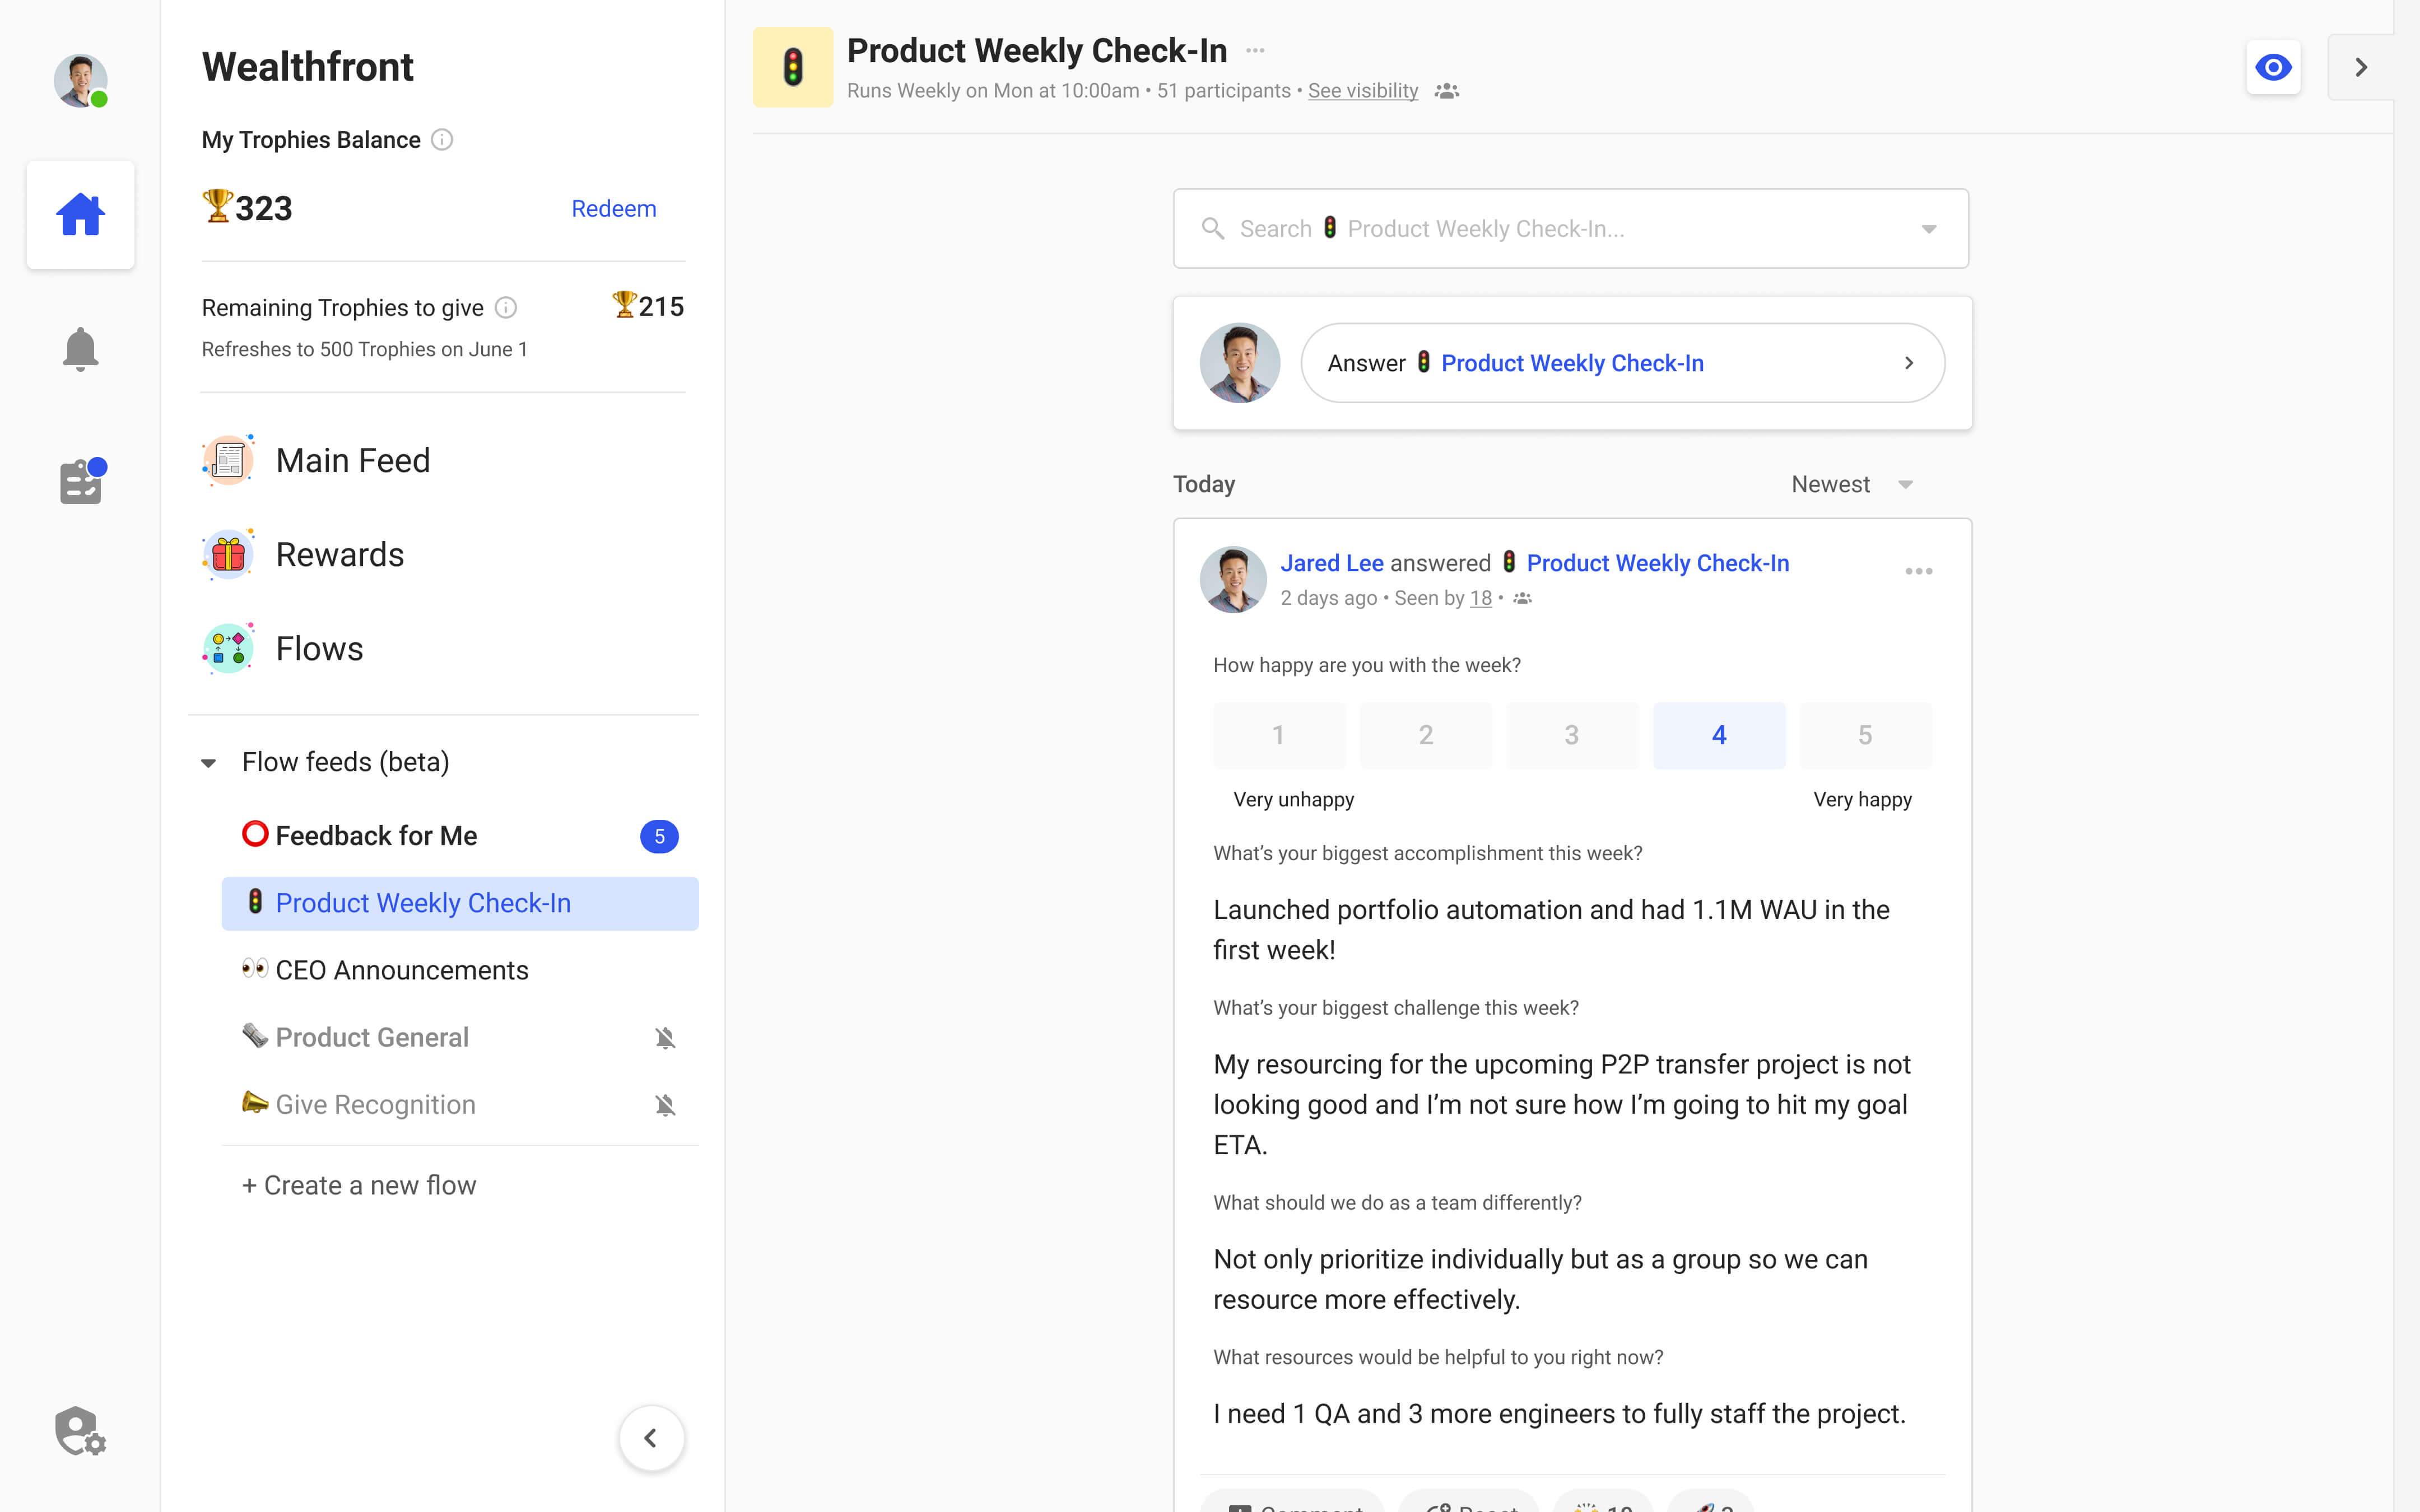Switch to the CEO Announcements feed

tap(402, 969)
